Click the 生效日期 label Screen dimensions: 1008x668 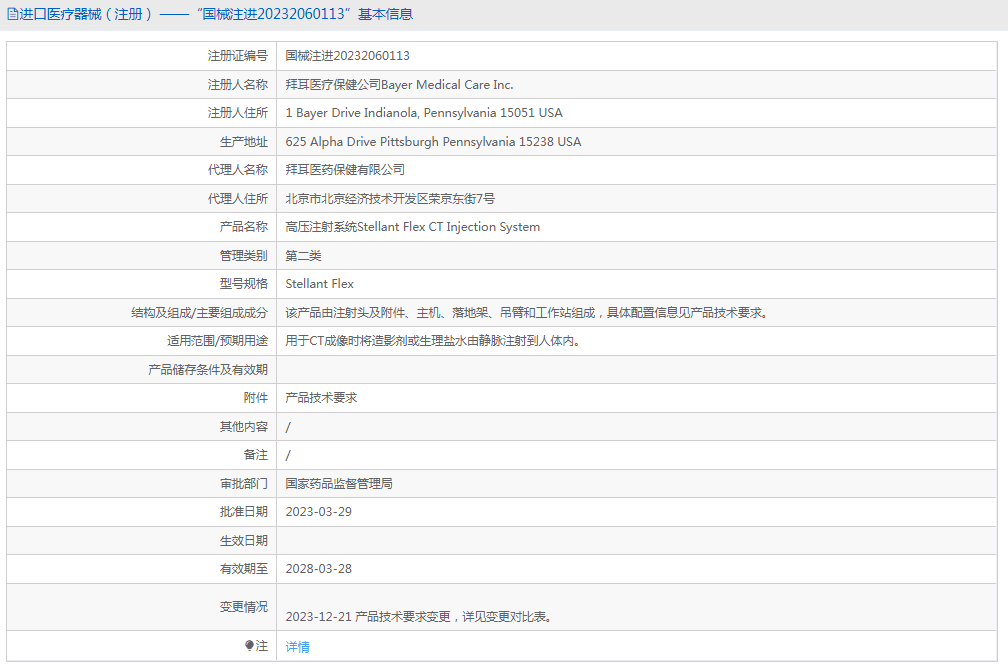244,541
